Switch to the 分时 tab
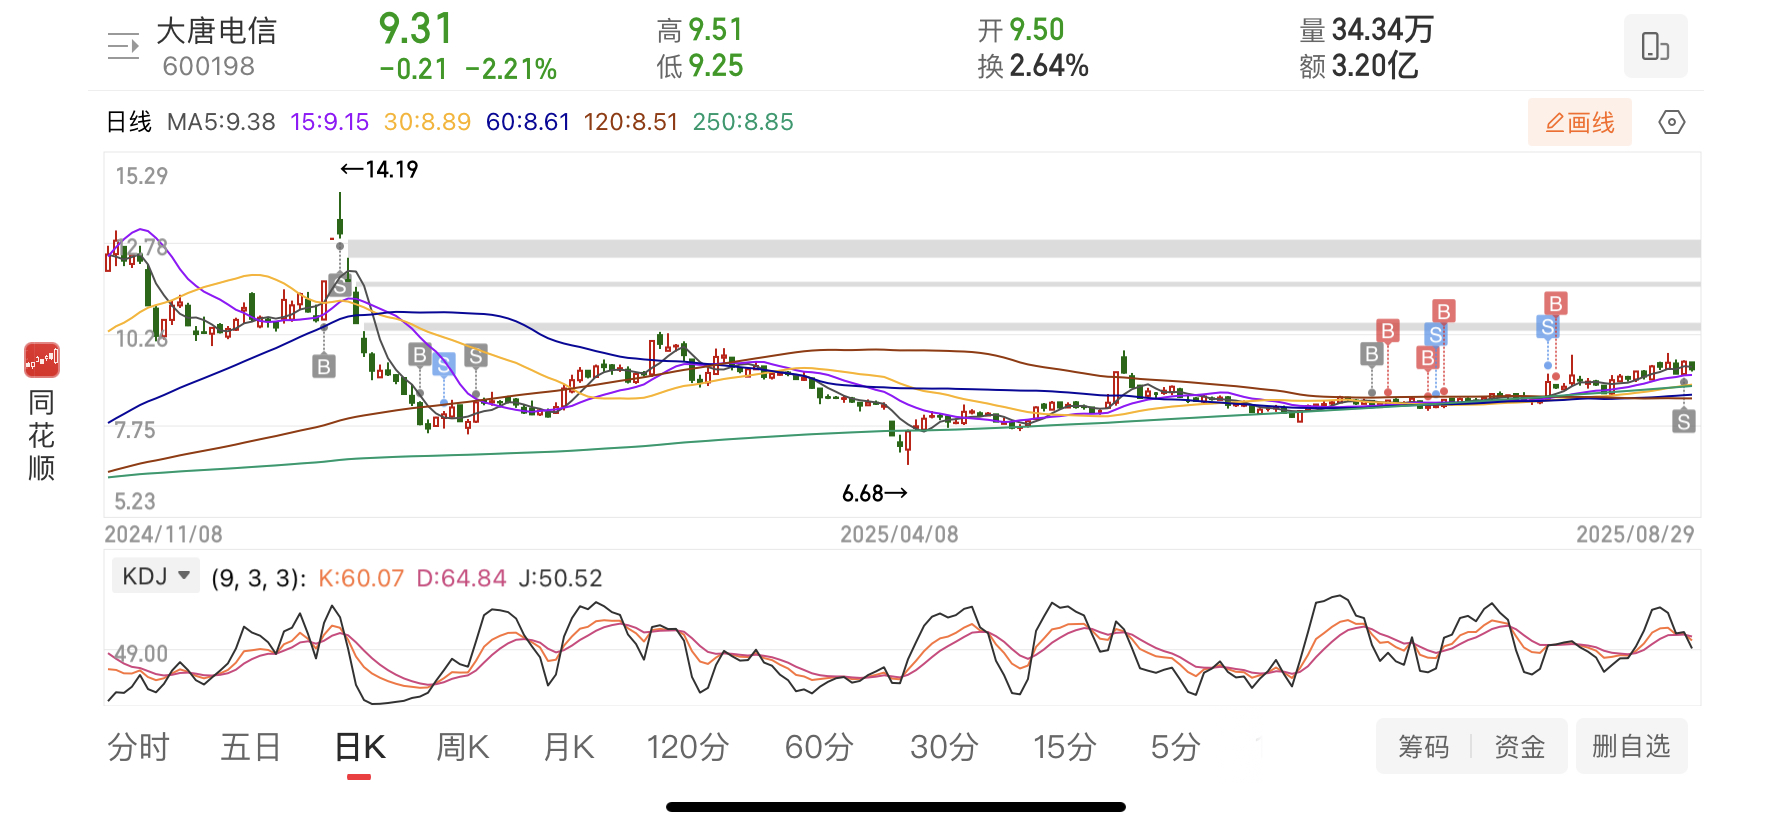The image size is (1792, 828). click(138, 747)
